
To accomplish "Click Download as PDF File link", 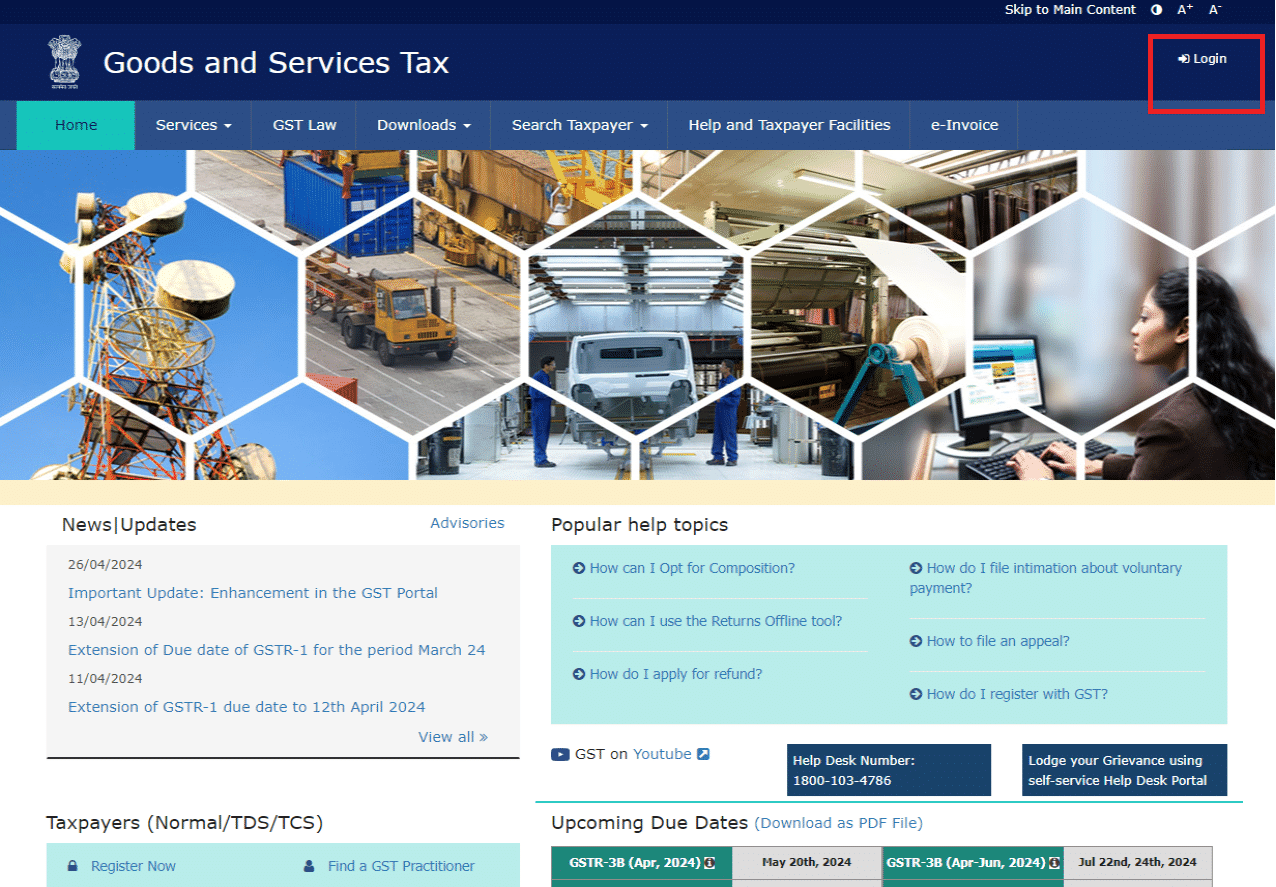I will pyautogui.click(x=839, y=823).
